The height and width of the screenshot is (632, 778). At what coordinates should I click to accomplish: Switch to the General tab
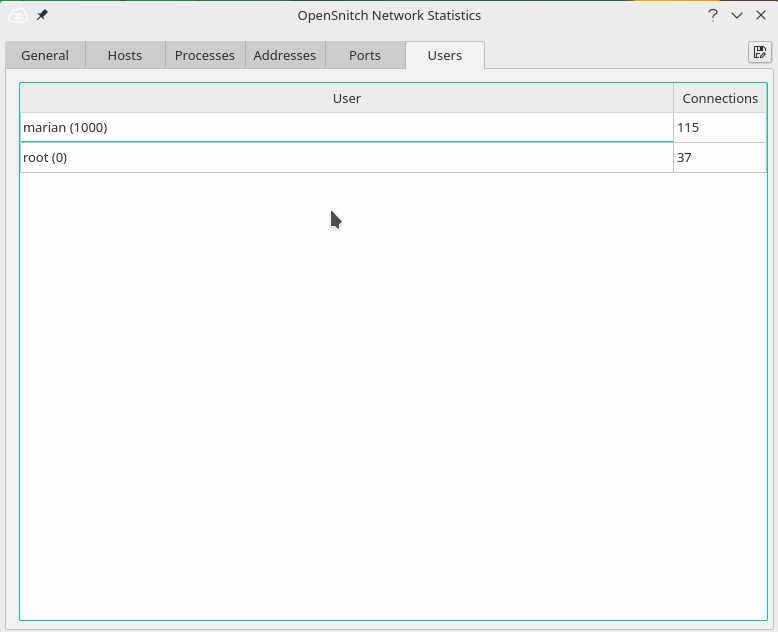[x=45, y=55]
